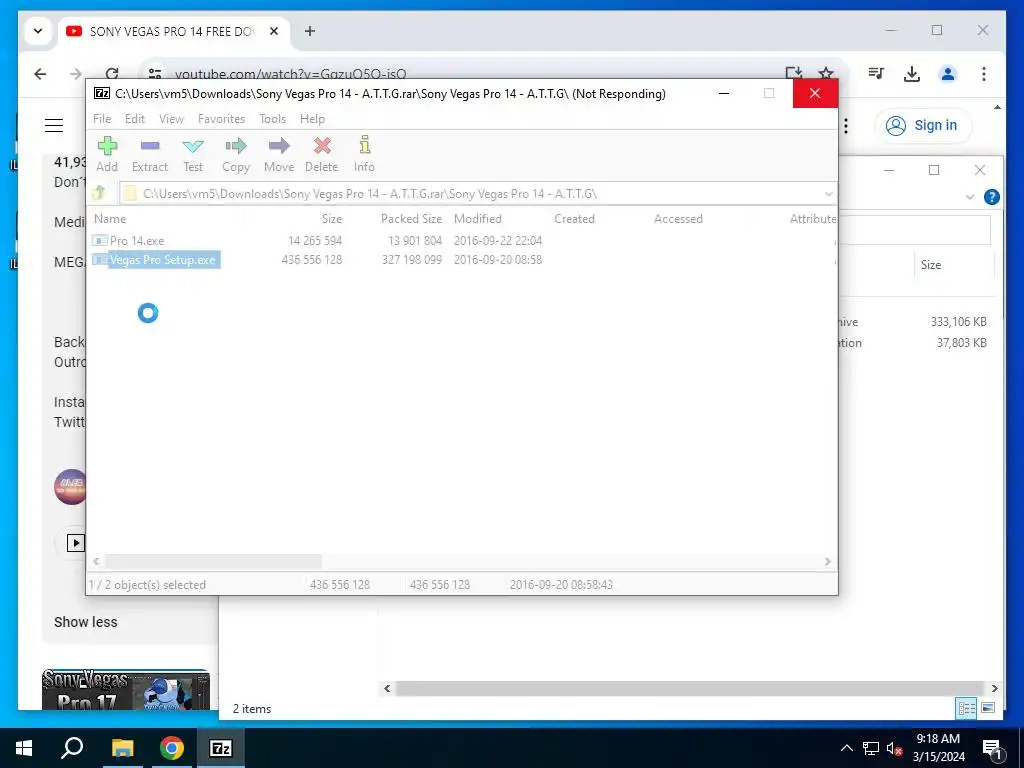Switch Explorer to details view icon
Image resolution: width=1024 pixels, height=768 pixels.
(x=967, y=708)
